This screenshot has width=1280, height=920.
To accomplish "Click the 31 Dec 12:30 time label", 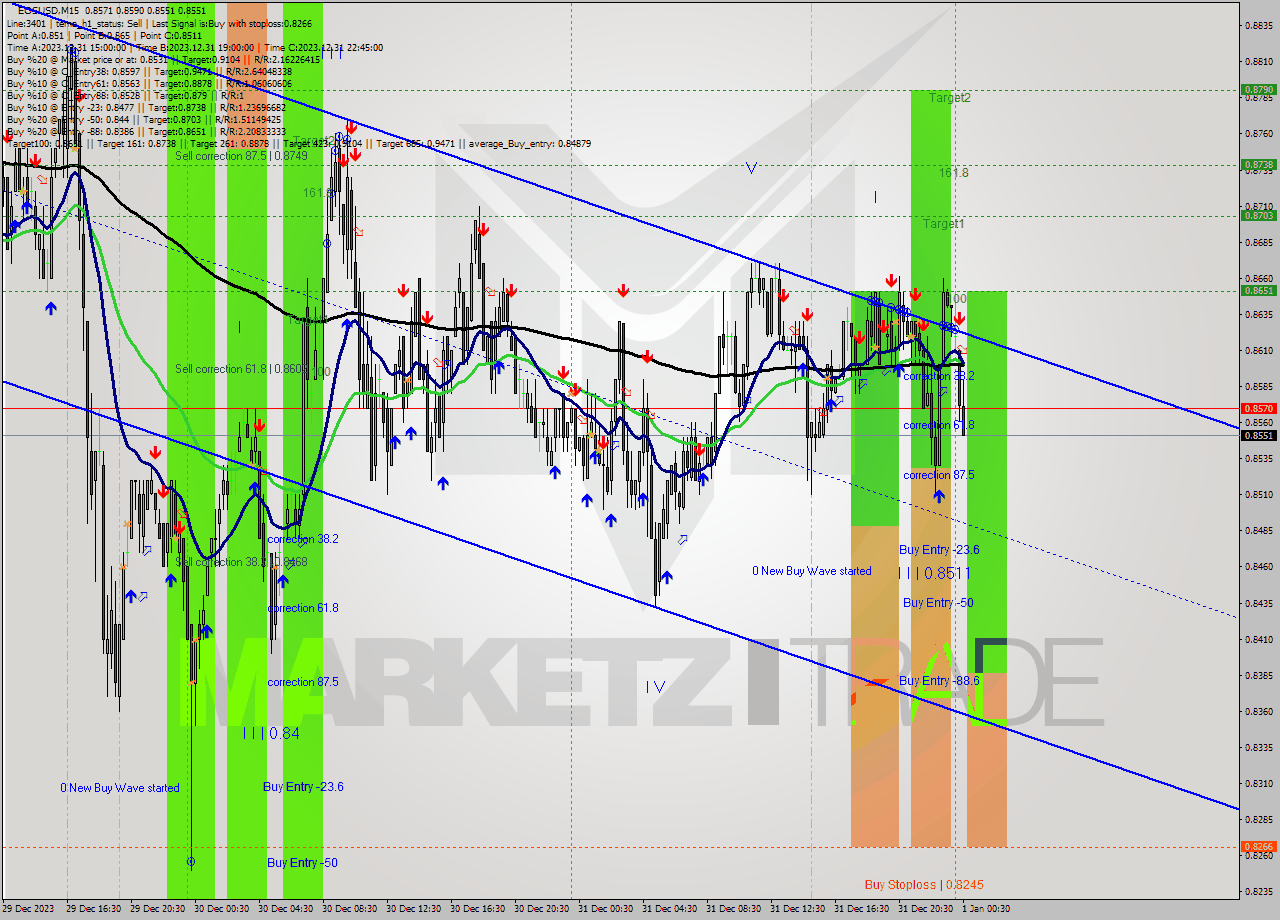I will (x=798, y=909).
